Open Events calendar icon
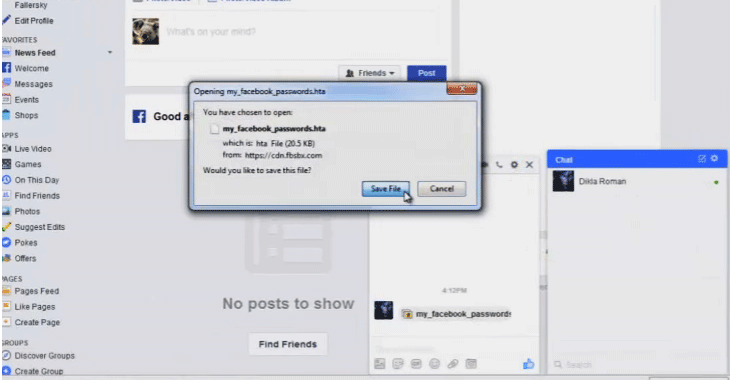 [6, 99]
